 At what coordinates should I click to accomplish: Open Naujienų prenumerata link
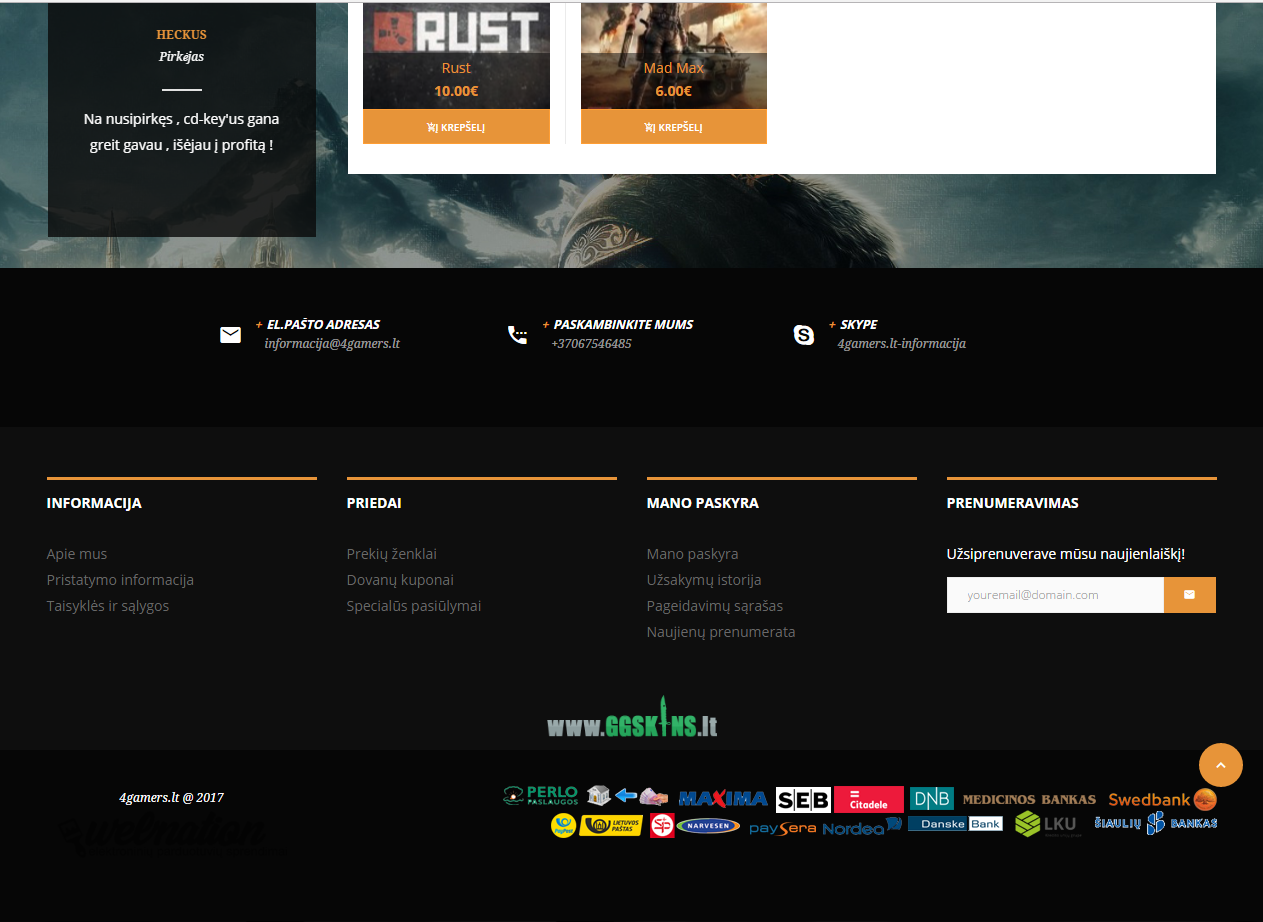point(721,632)
